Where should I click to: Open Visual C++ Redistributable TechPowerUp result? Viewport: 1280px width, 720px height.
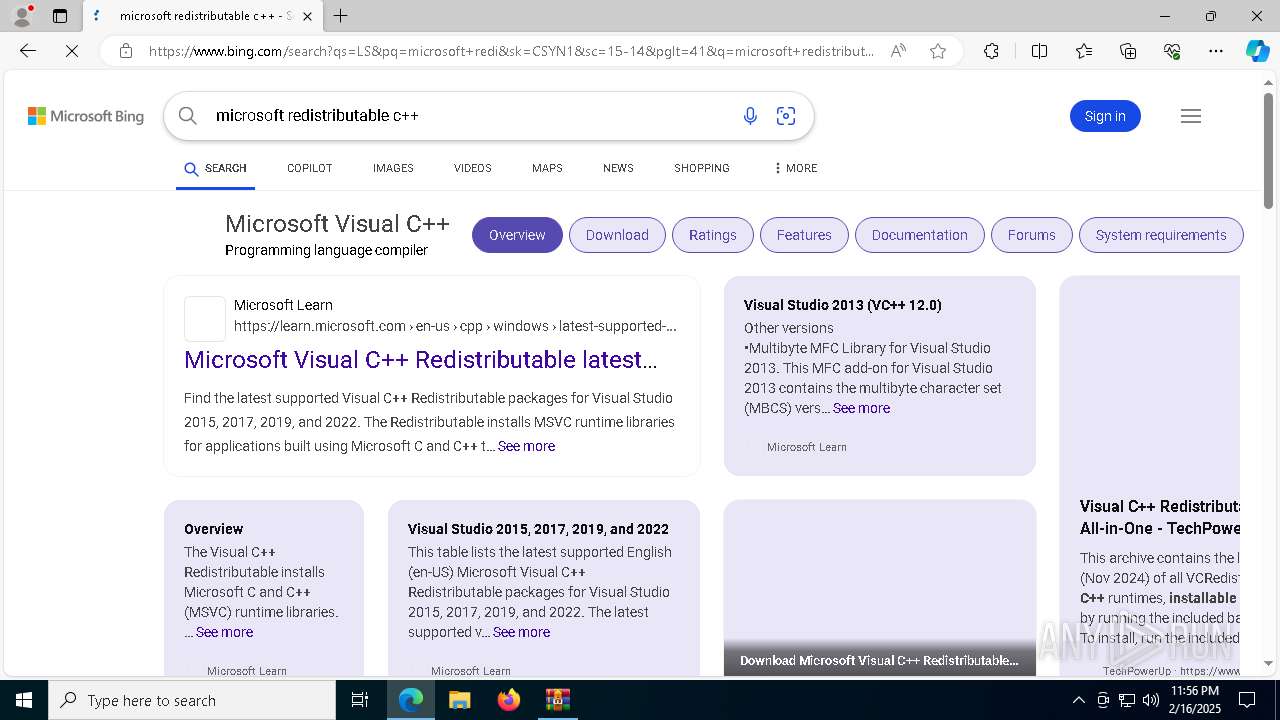point(1160,517)
